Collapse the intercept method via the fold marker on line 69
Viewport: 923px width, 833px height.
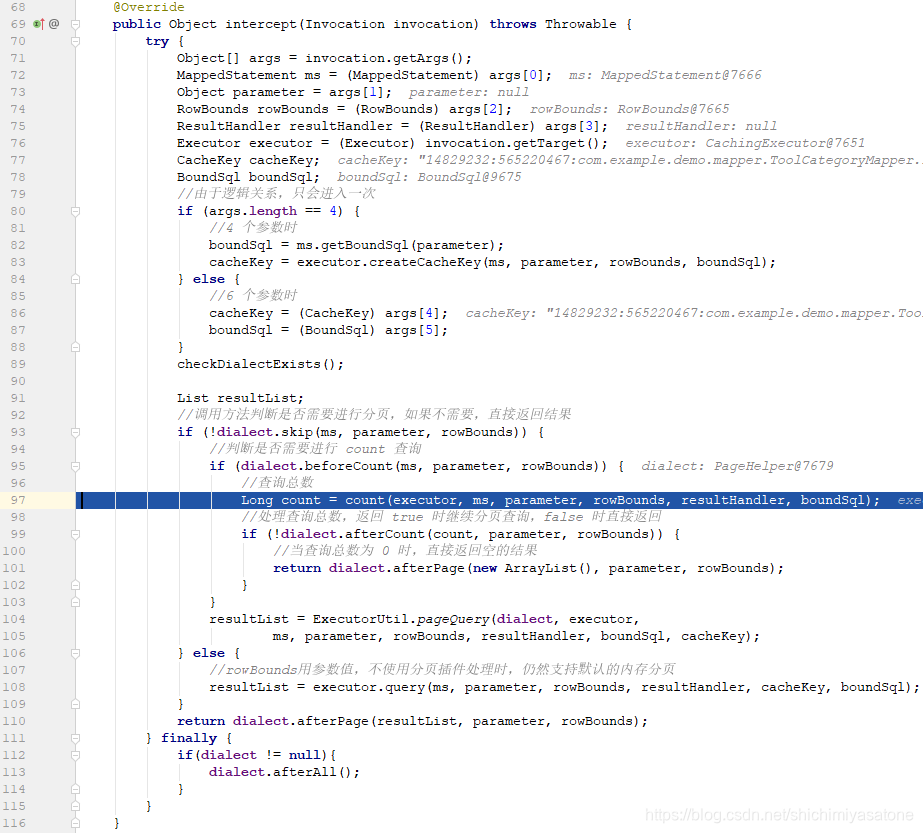click(76, 24)
